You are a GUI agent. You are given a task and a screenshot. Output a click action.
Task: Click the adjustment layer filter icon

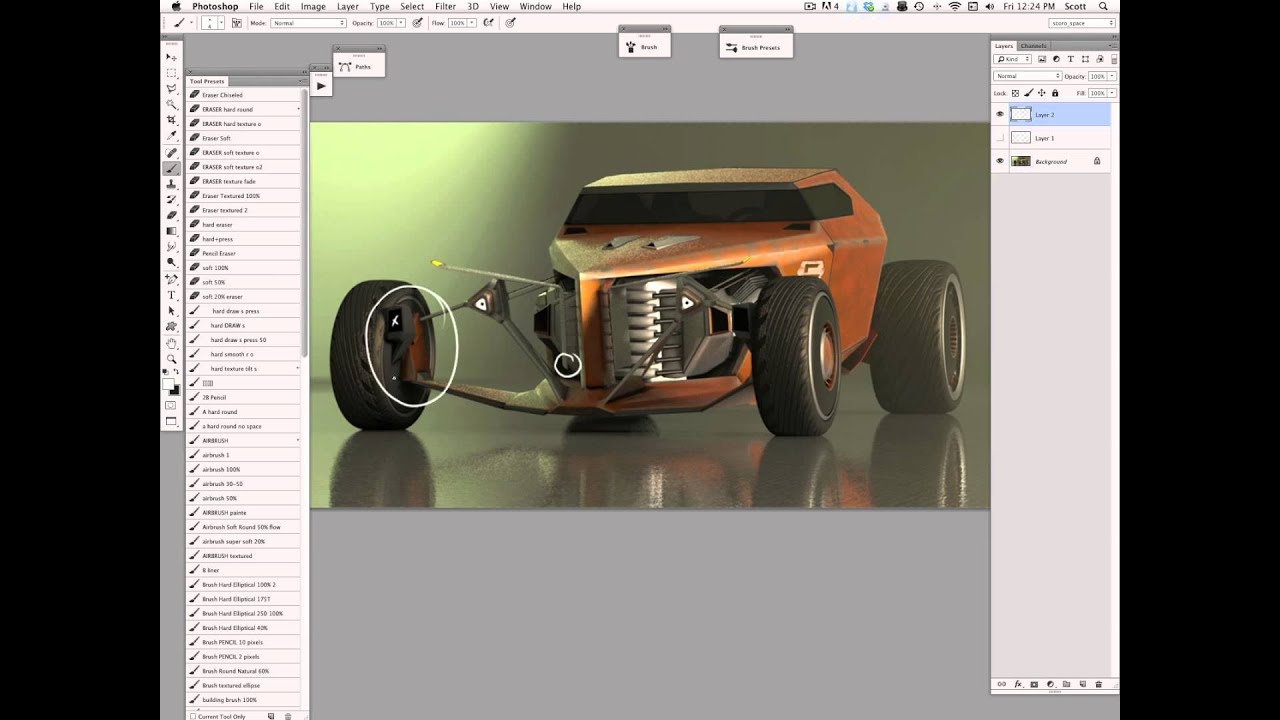pyautogui.click(x=1056, y=59)
